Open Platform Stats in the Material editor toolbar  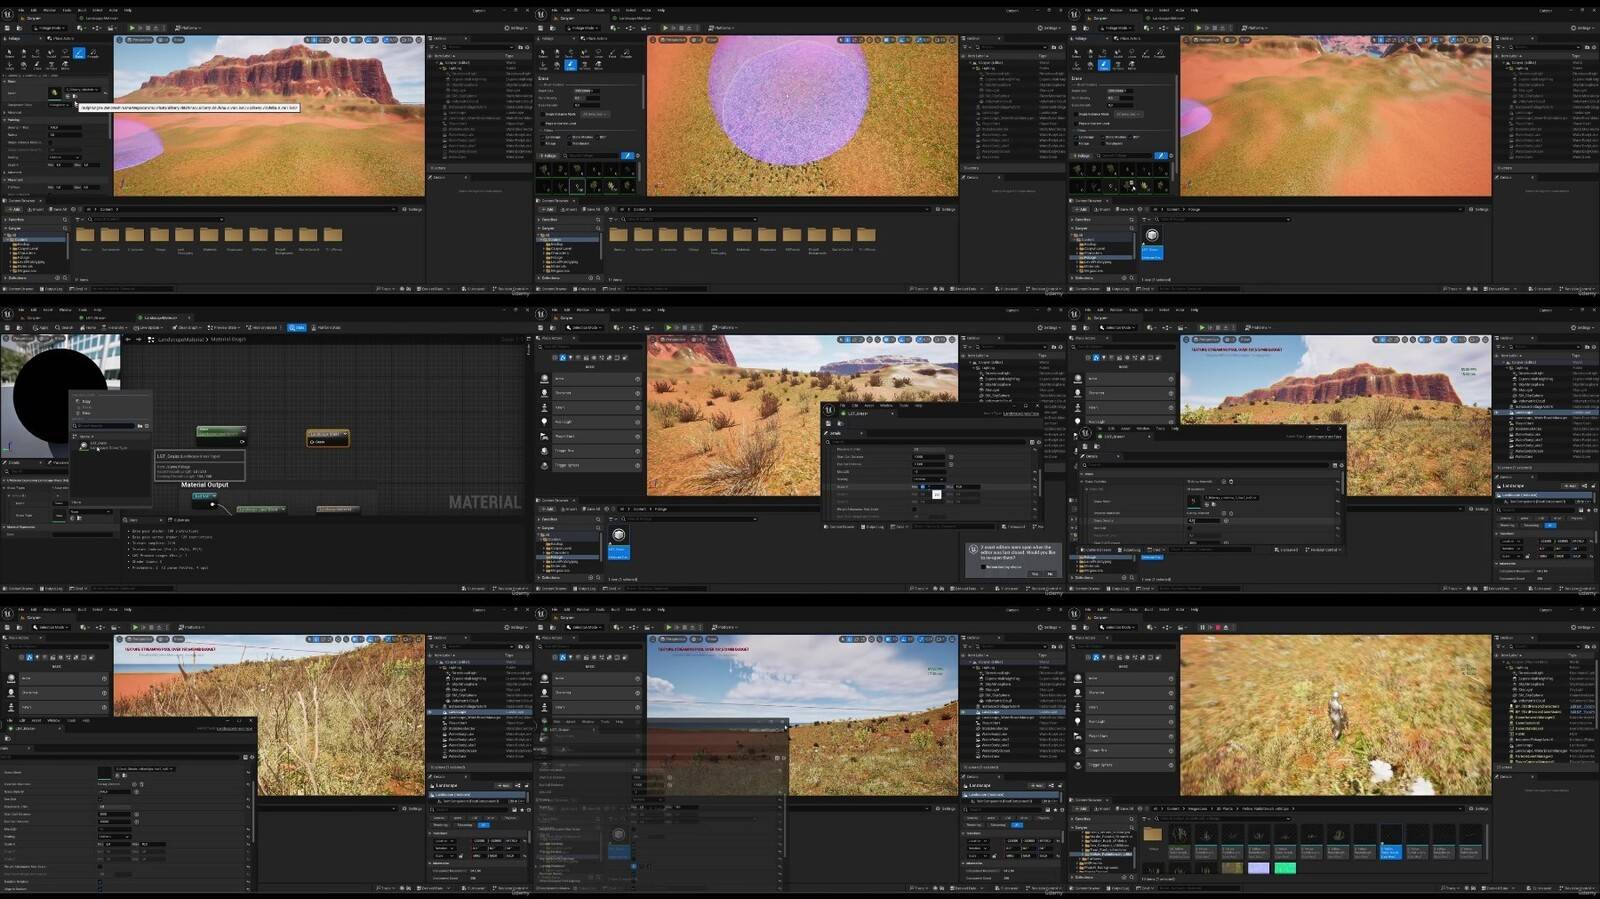(326, 327)
